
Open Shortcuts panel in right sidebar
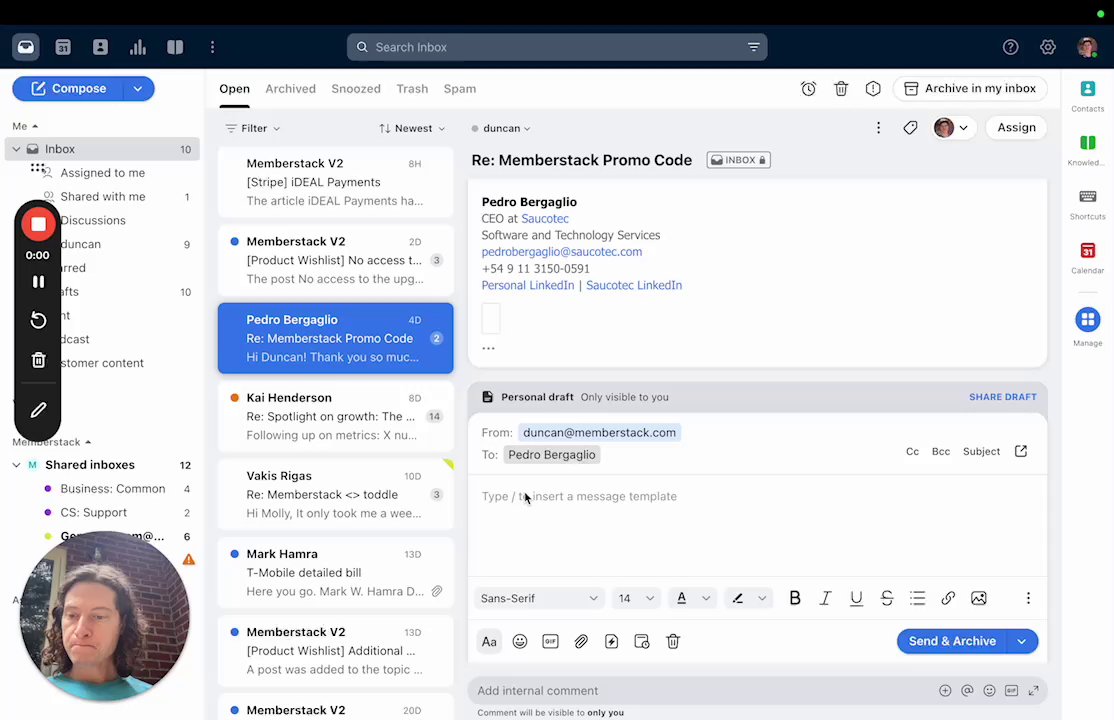(x=1088, y=204)
